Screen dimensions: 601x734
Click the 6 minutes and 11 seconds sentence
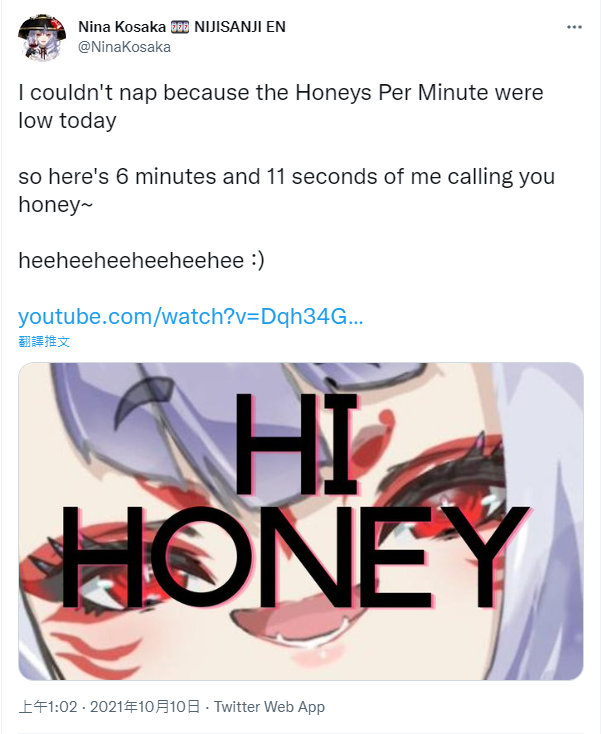click(x=286, y=190)
